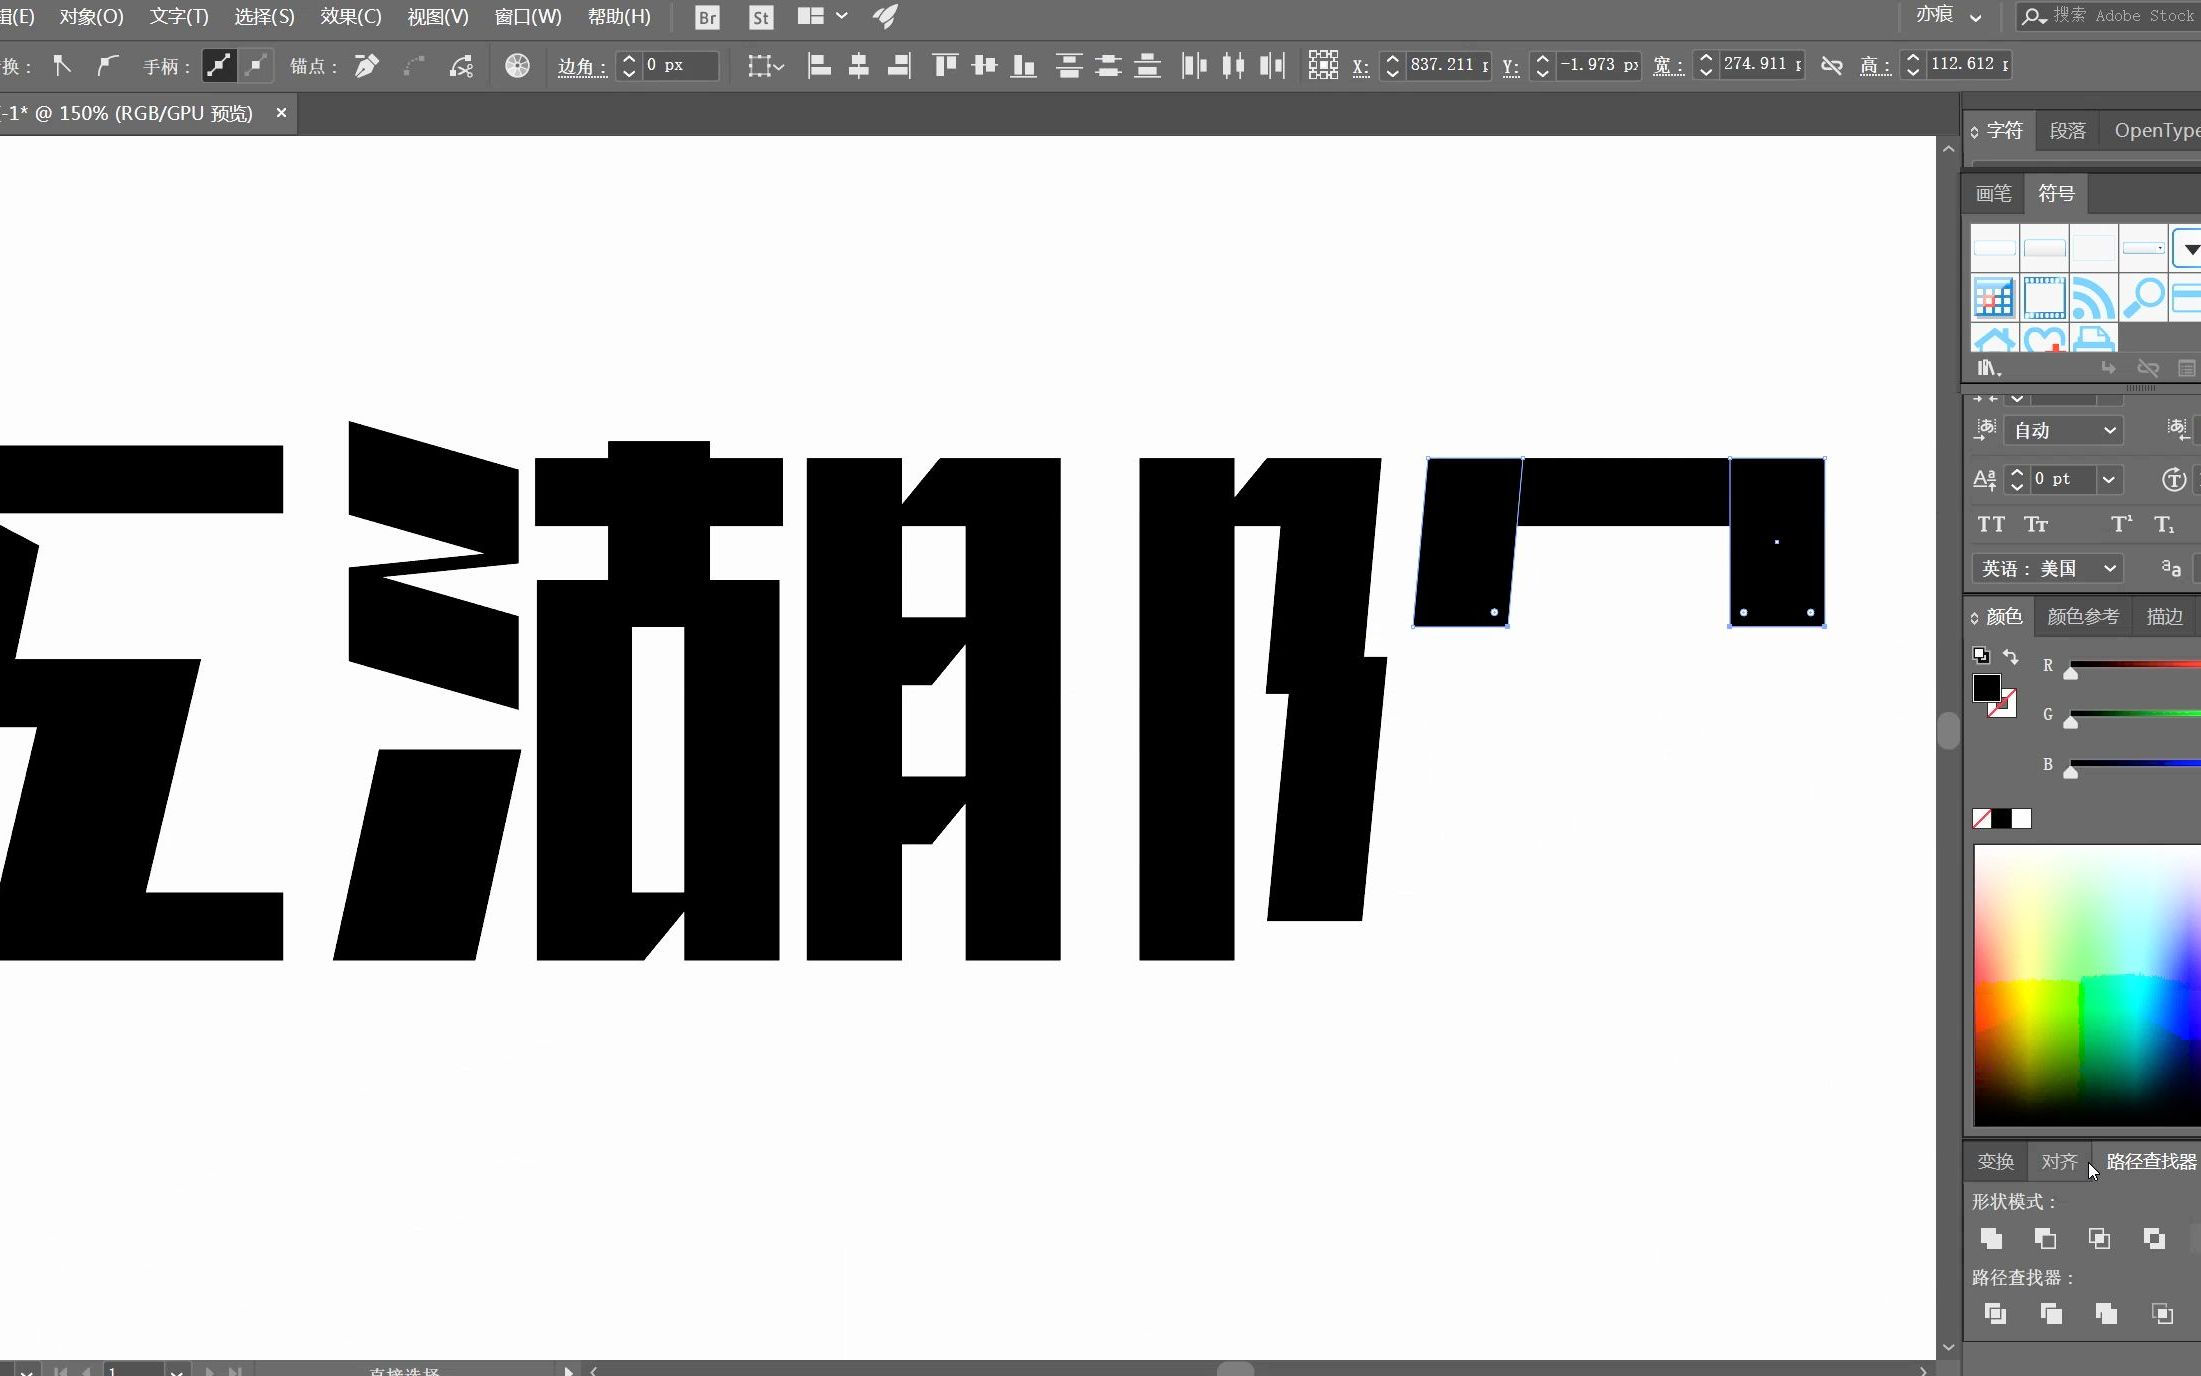Click remove selected anchor points icon
Image resolution: width=2201 pixels, height=1376 pixels.
tap(367, 66)
